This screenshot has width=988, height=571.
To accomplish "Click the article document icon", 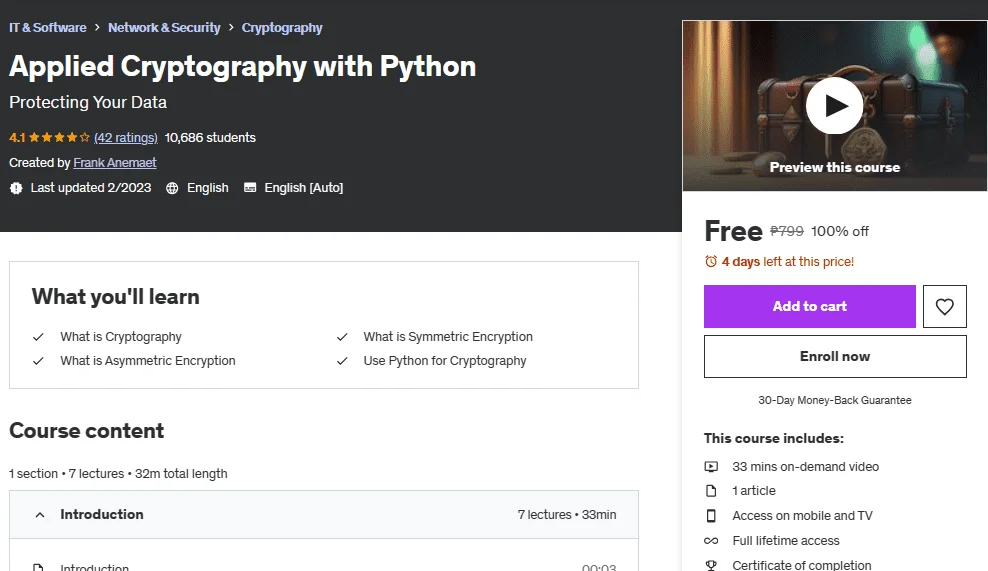I will (711, 491).
